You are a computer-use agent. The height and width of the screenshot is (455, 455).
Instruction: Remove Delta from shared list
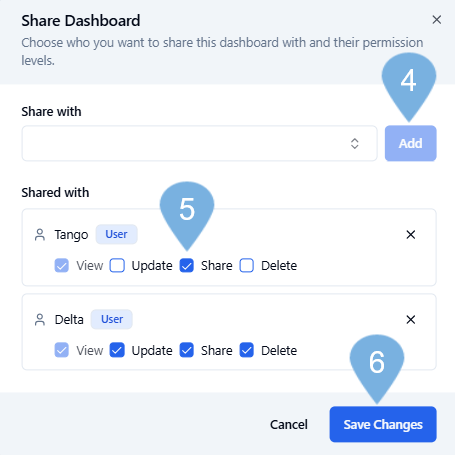click(x=411, y=320)
